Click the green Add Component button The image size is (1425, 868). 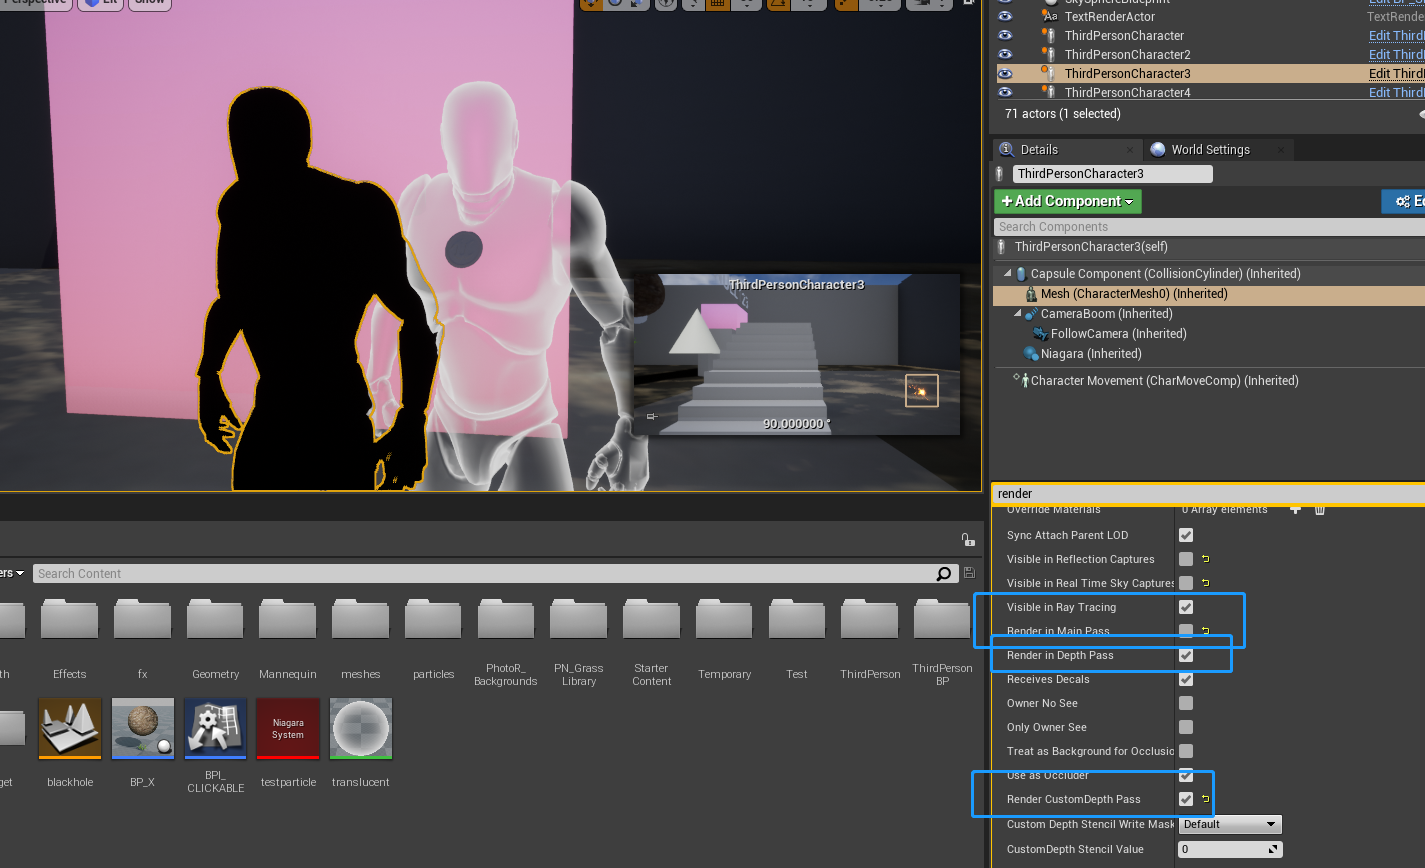(1066, 201)
